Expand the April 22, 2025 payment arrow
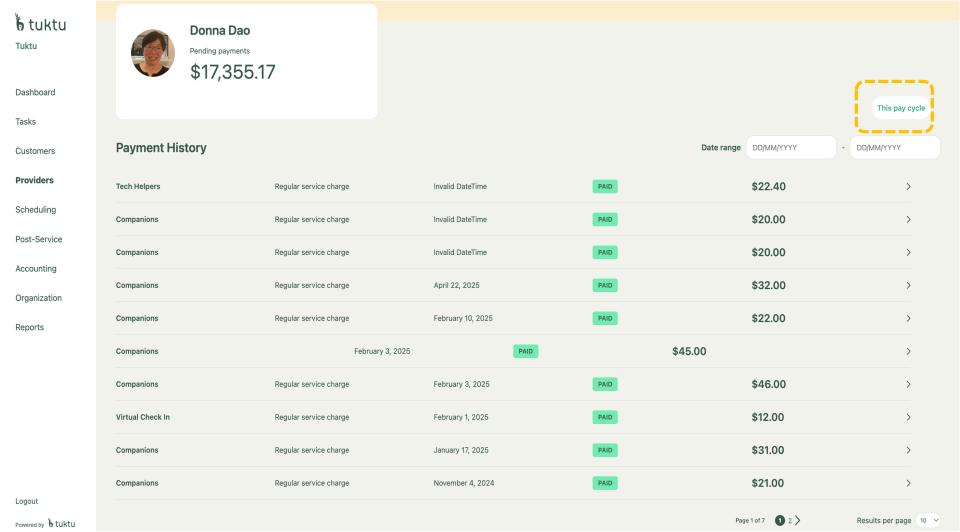 click(908, 285)
